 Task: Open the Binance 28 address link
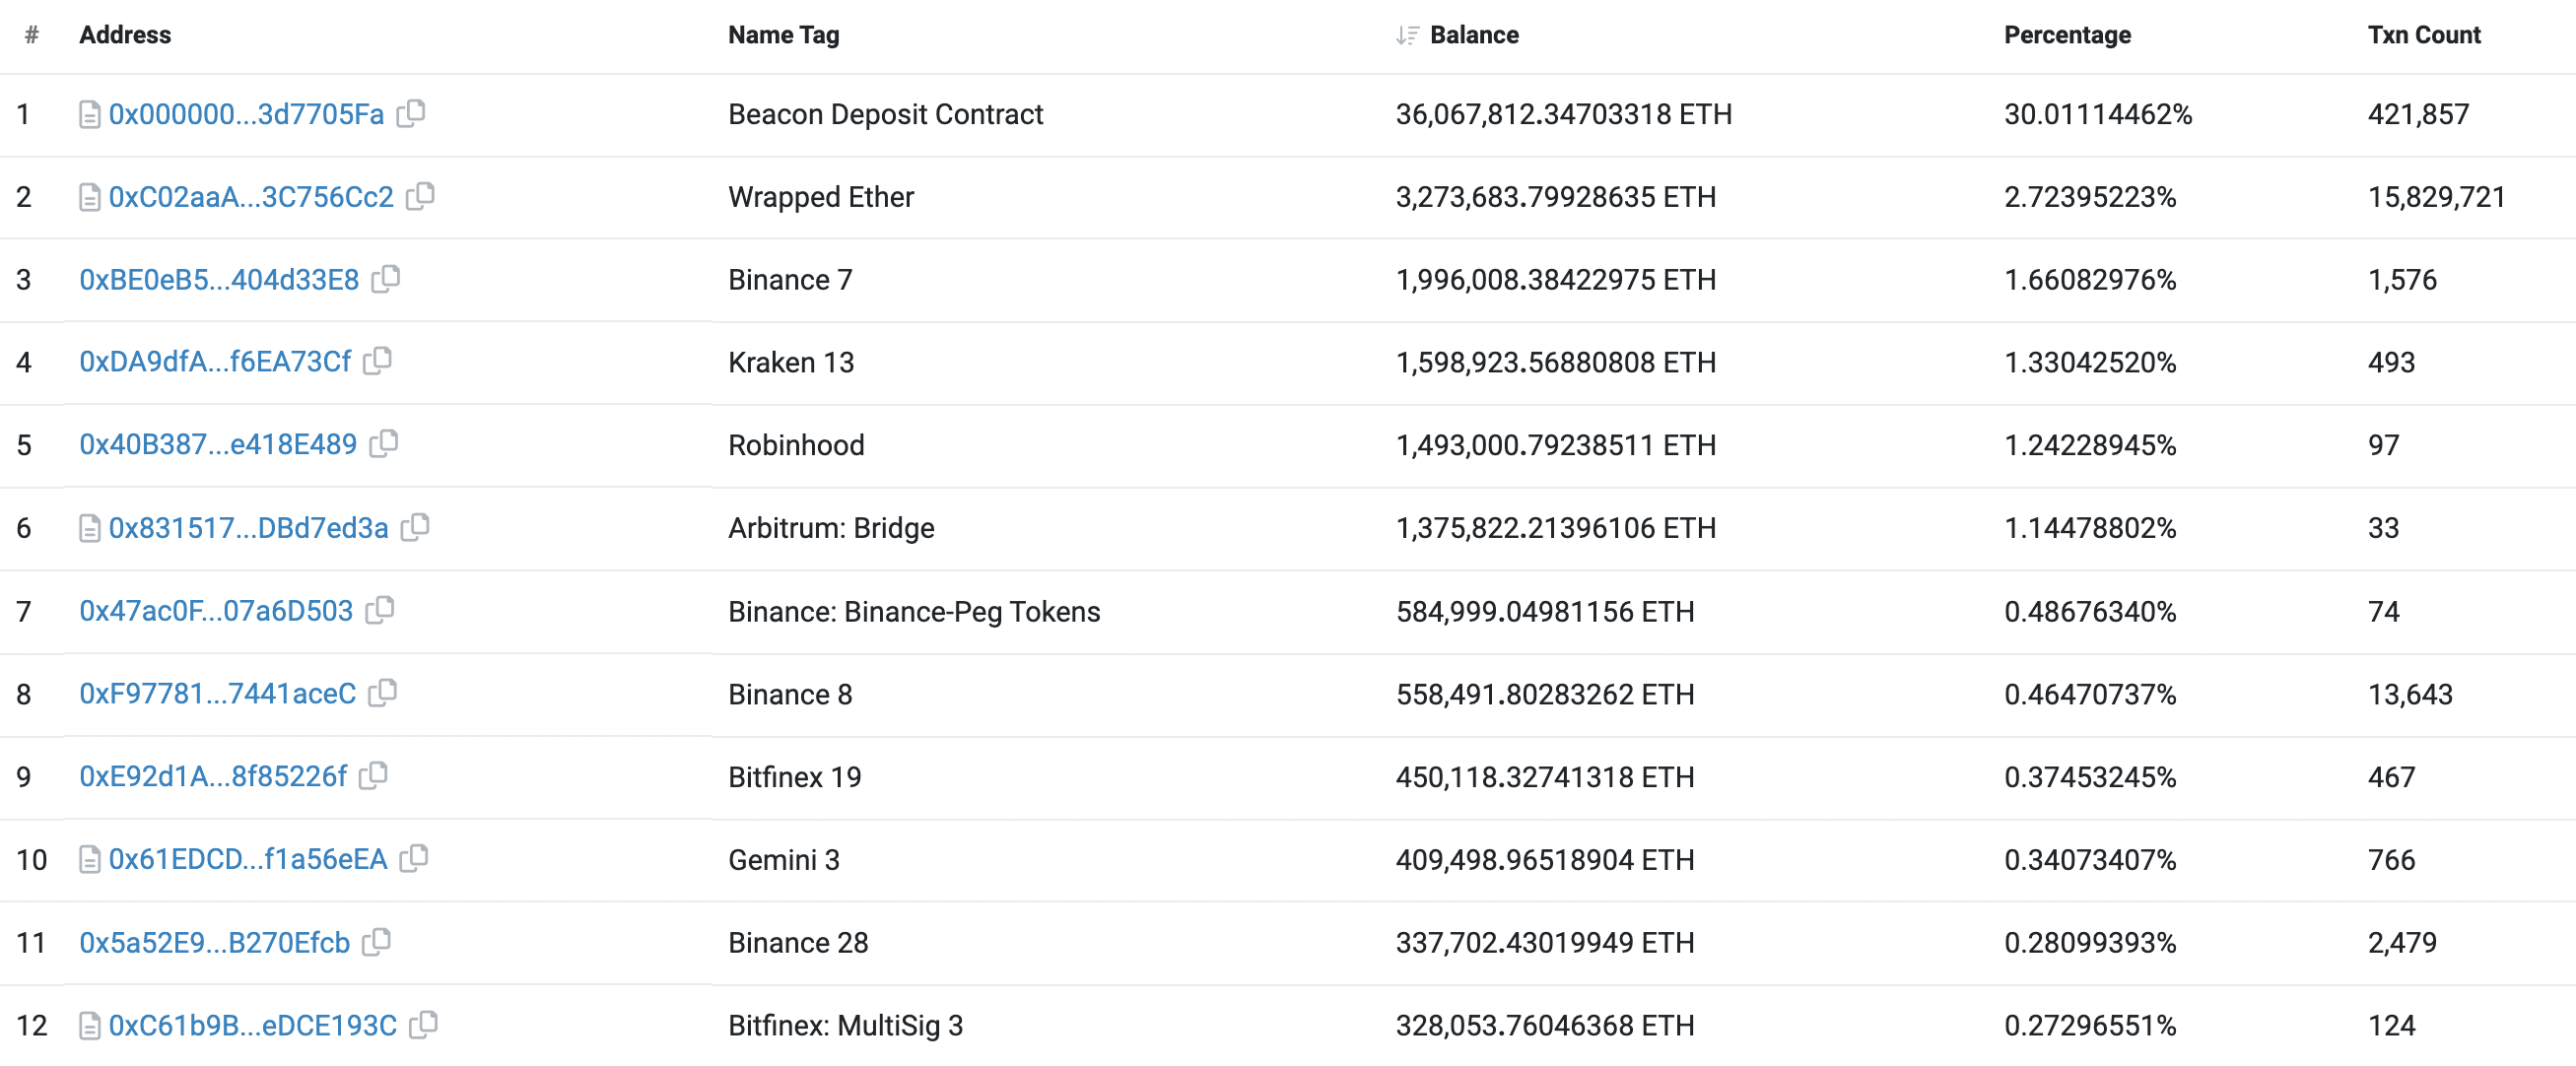[x=215, y=942]
